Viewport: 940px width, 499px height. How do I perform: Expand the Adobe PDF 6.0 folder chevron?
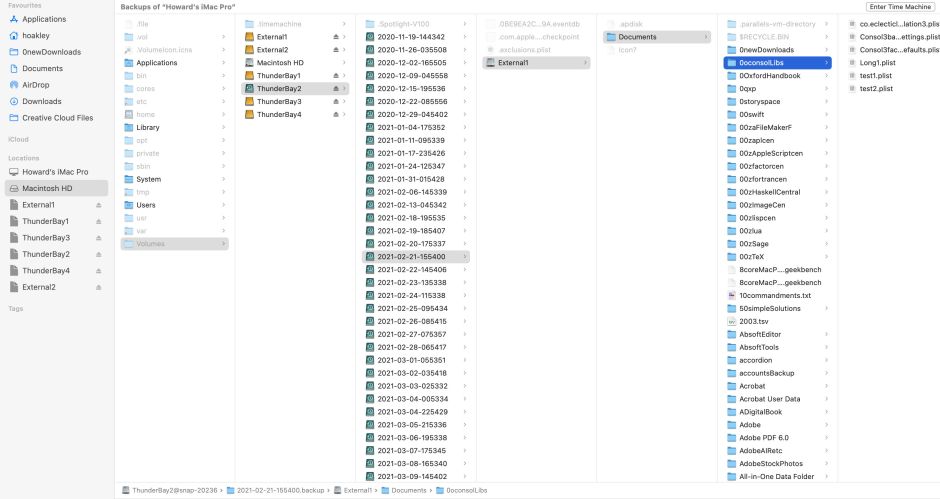[827, 438]
